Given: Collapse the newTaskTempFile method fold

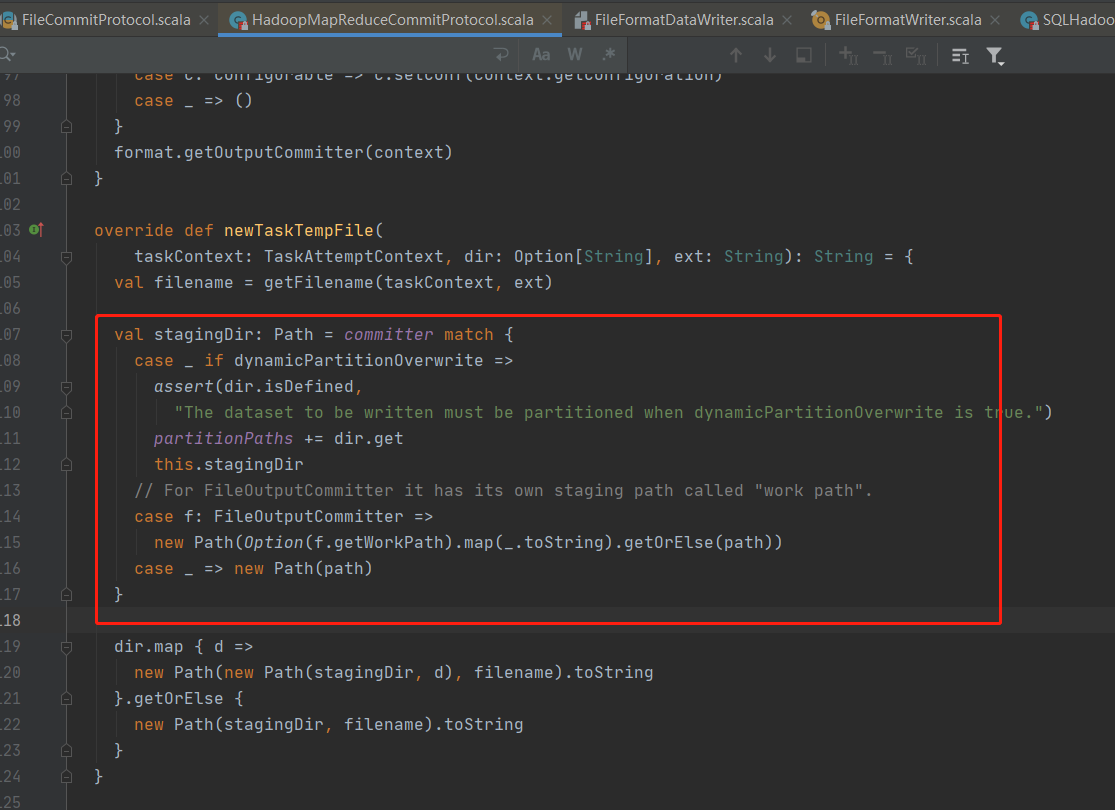Looking at the screenshot, I should tap(66, 257).
